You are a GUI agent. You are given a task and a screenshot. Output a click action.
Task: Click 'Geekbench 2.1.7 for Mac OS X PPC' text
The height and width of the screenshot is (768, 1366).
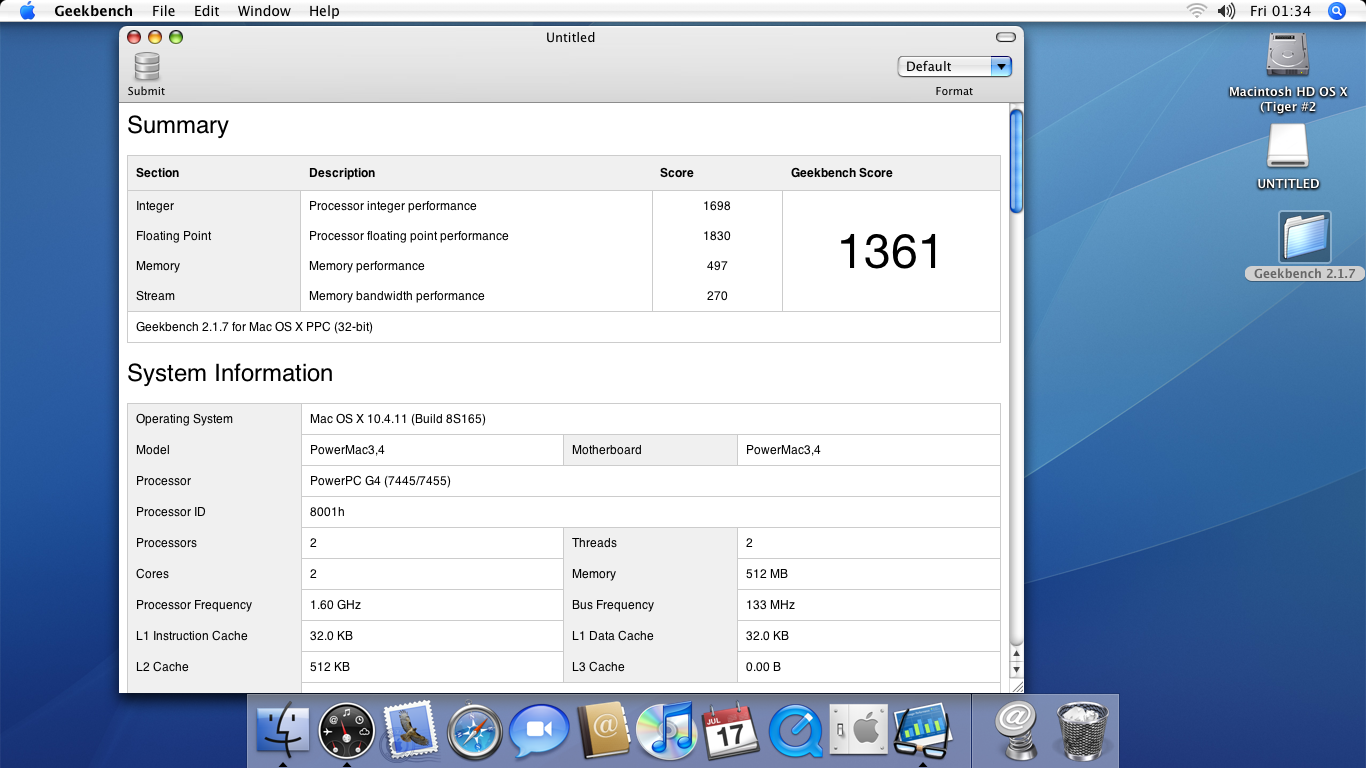(x=254, y=327)
